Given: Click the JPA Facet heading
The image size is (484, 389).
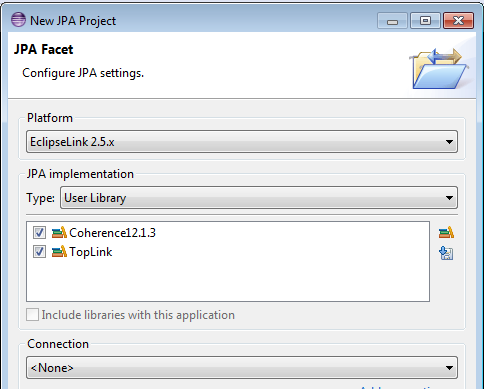Looking at the screenshot, I should [x=43, y=49].
